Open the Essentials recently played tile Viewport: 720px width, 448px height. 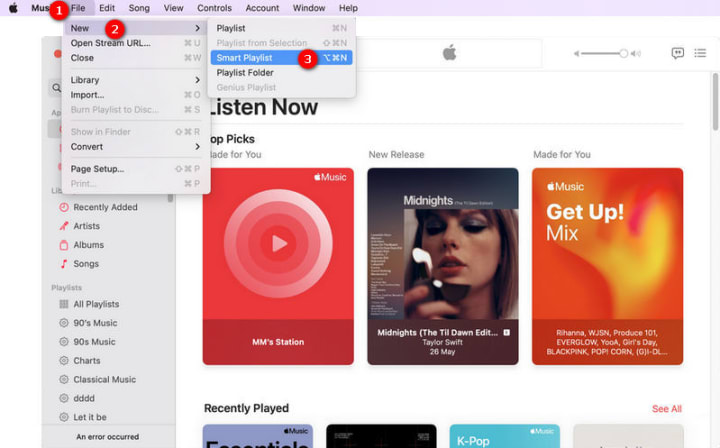coord(258,436)
